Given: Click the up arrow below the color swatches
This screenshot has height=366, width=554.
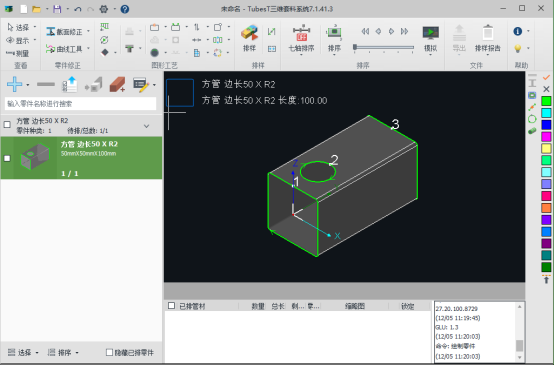Looking at the screenshot, I should (546, 280).
